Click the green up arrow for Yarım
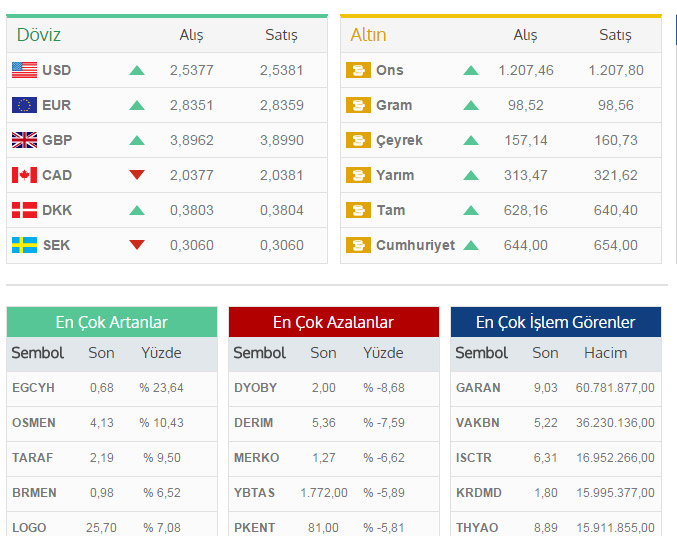 [471, 175]
